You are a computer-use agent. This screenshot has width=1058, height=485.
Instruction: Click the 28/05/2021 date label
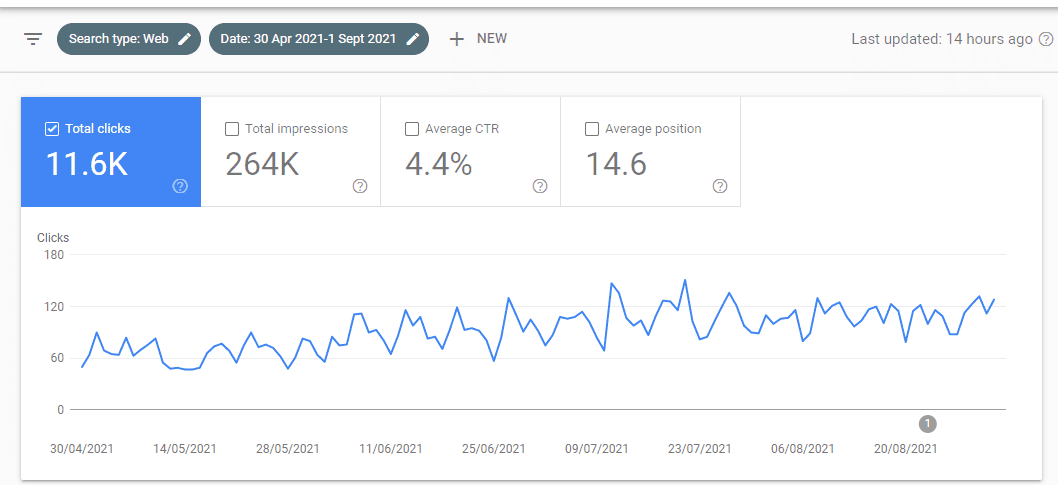(288, 449)
